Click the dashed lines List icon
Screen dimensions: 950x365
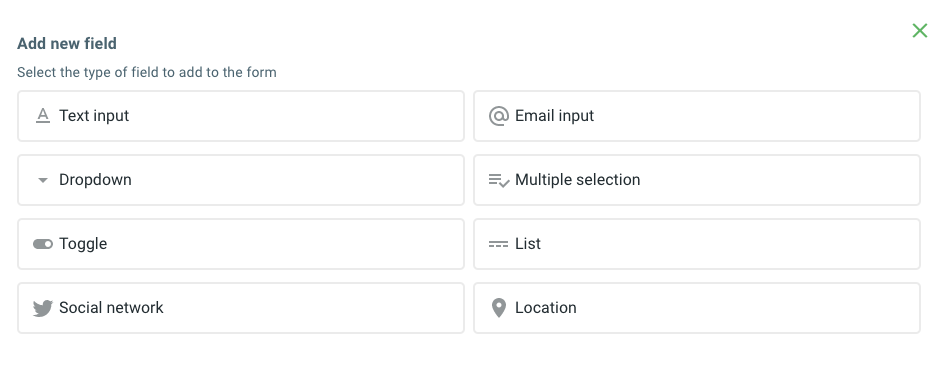[499, 244]
